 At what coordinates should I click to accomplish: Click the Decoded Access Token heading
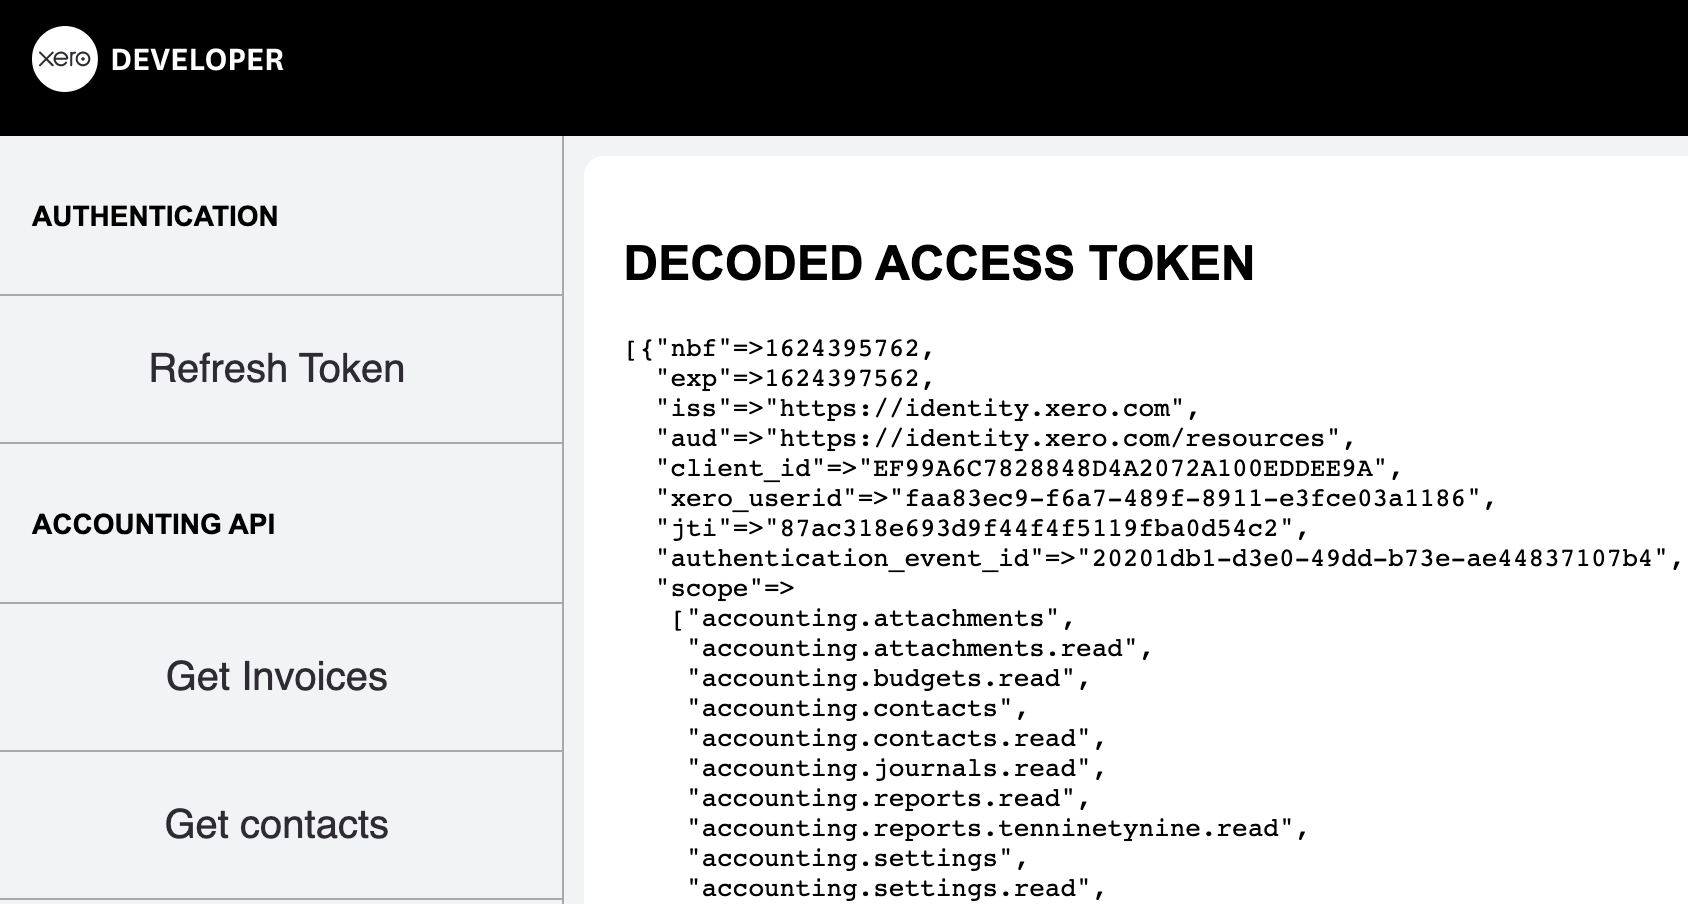pos(939,264)
